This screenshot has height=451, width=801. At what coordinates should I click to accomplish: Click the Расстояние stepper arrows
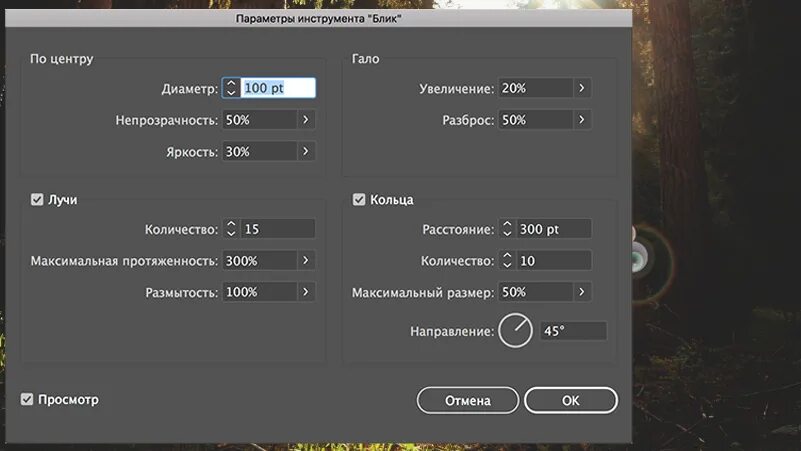coord(507,228)
